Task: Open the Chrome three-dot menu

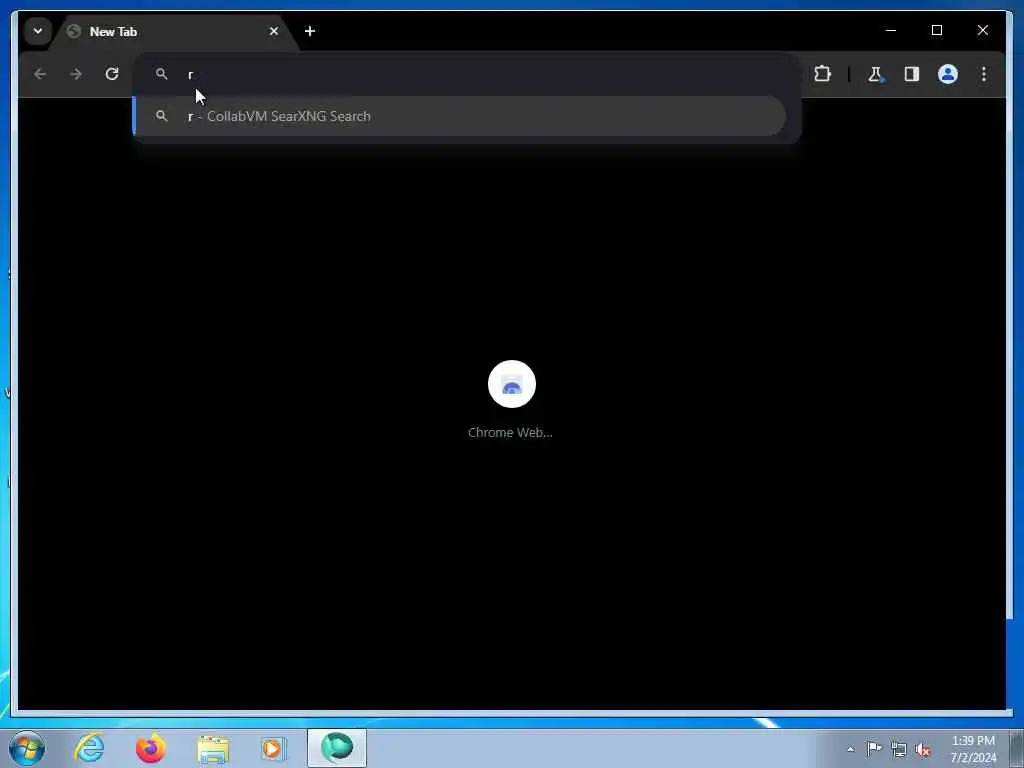Action: (x=984, y=74)
